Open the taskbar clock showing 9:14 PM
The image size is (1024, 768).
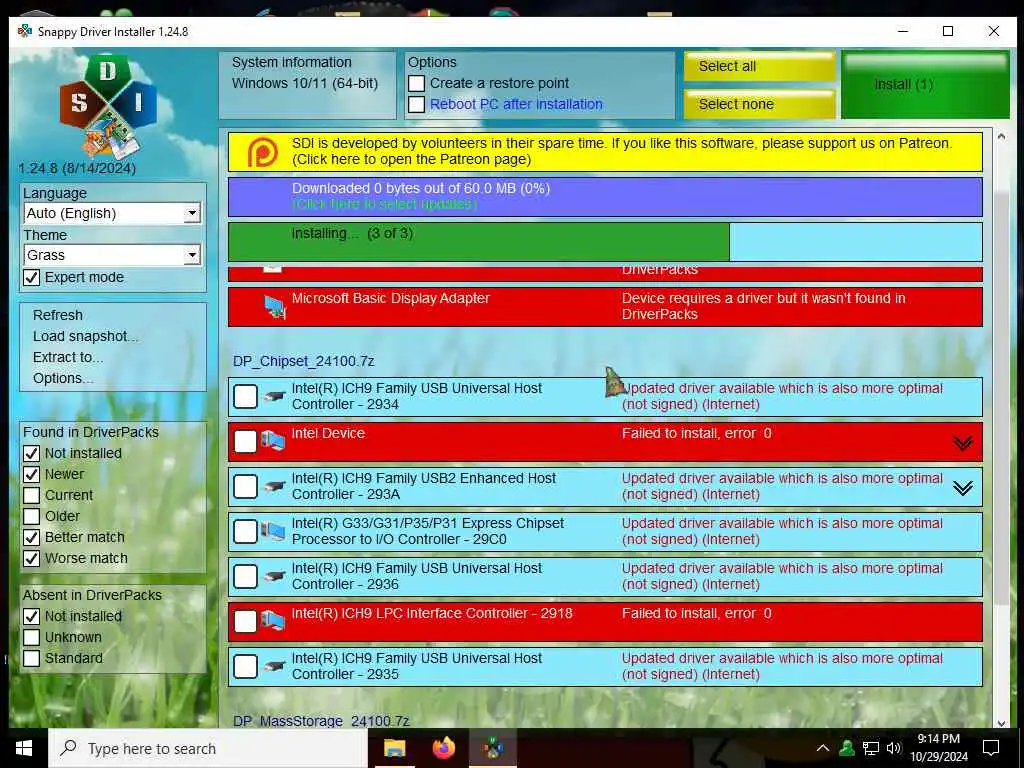point(938,748)
